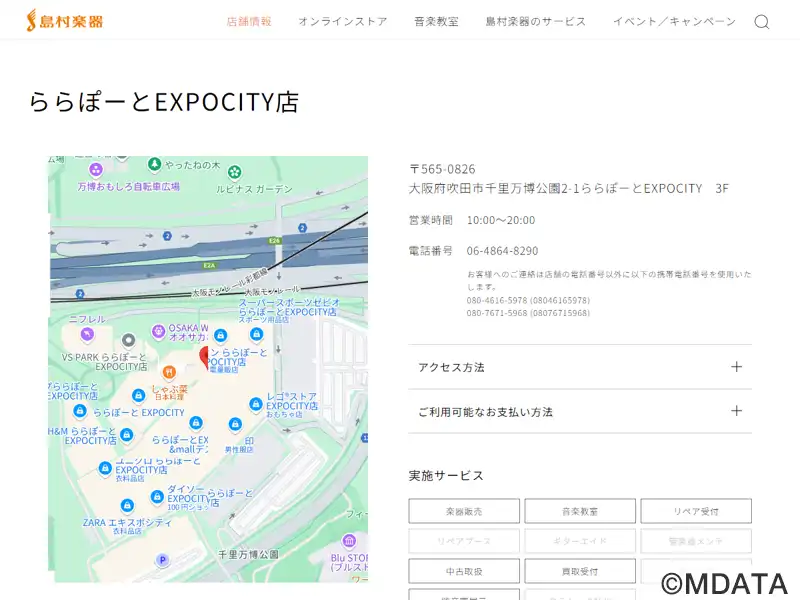Click the 千里万博公園 map label
Screen dimensions: 800x600
pyautogui.click(x=248, y=554)
